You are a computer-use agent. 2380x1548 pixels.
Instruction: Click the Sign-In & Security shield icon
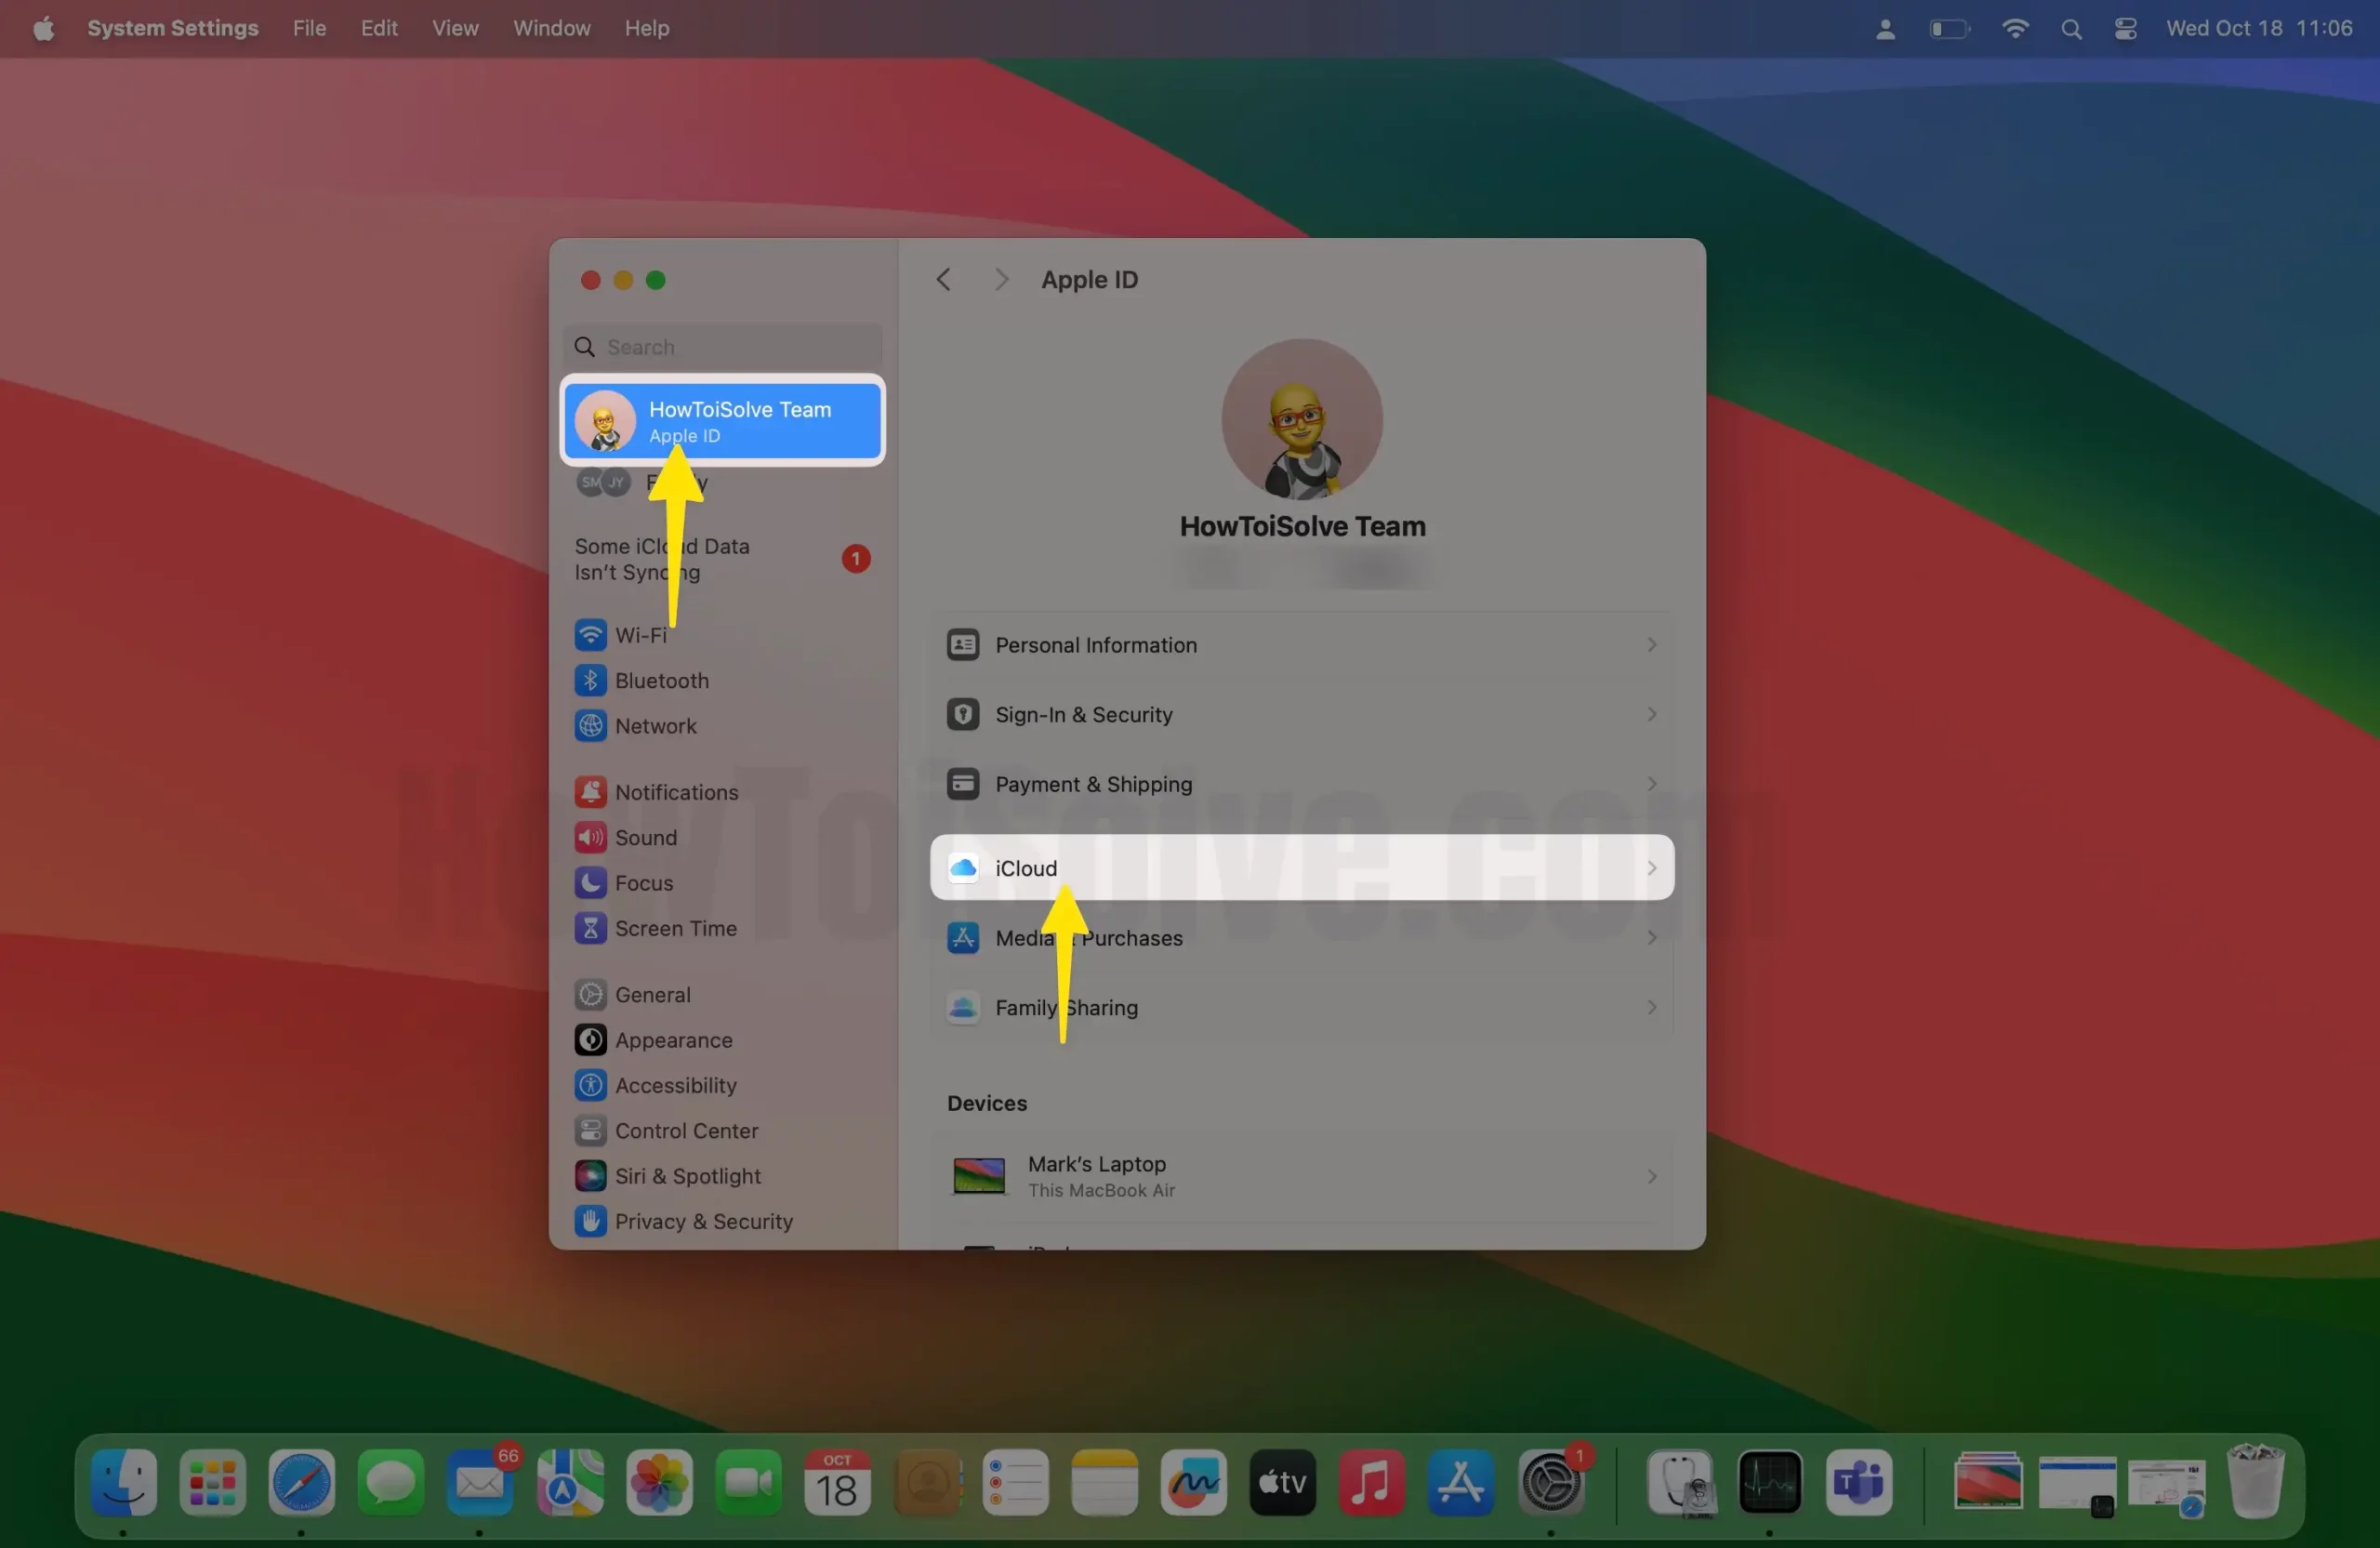tap(963, 714)
